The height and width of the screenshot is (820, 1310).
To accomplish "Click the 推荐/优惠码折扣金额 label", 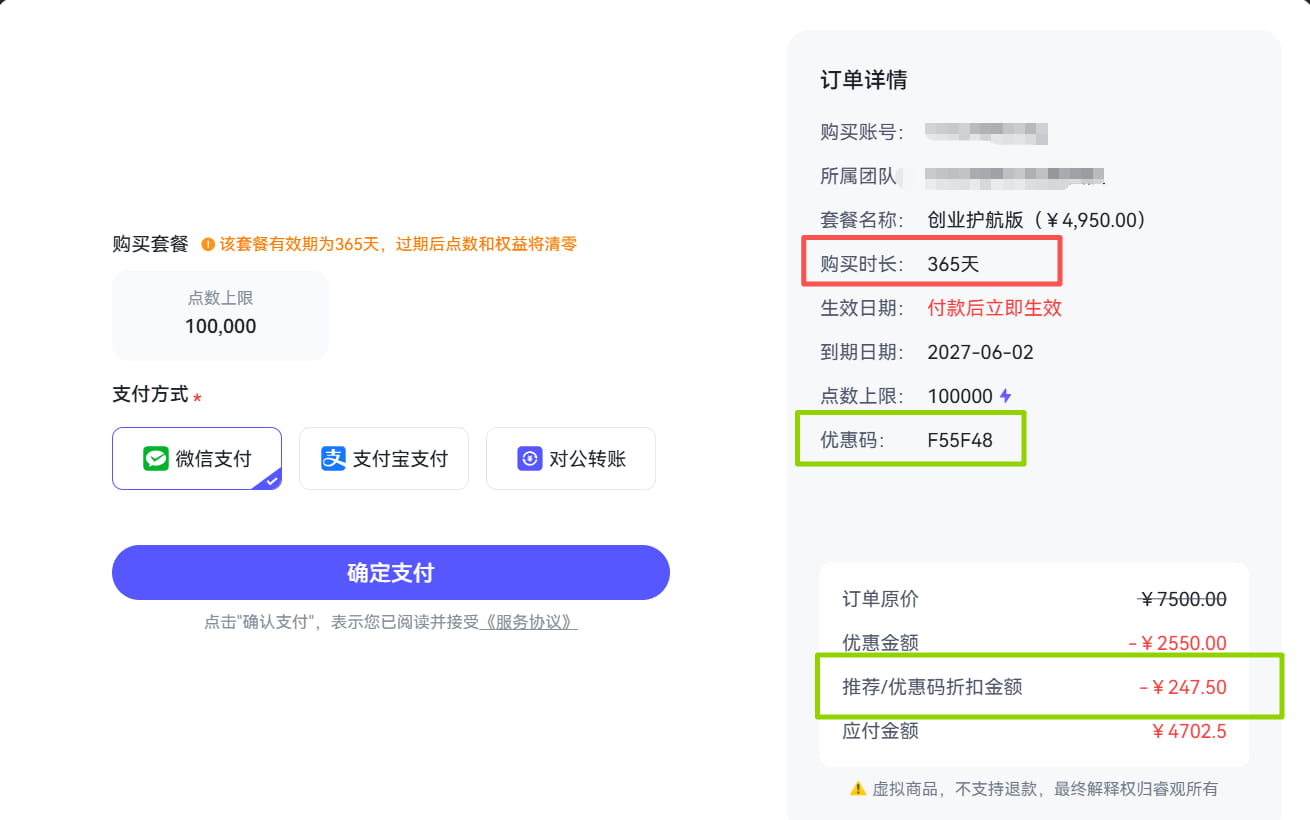I will tap(932, 687).
